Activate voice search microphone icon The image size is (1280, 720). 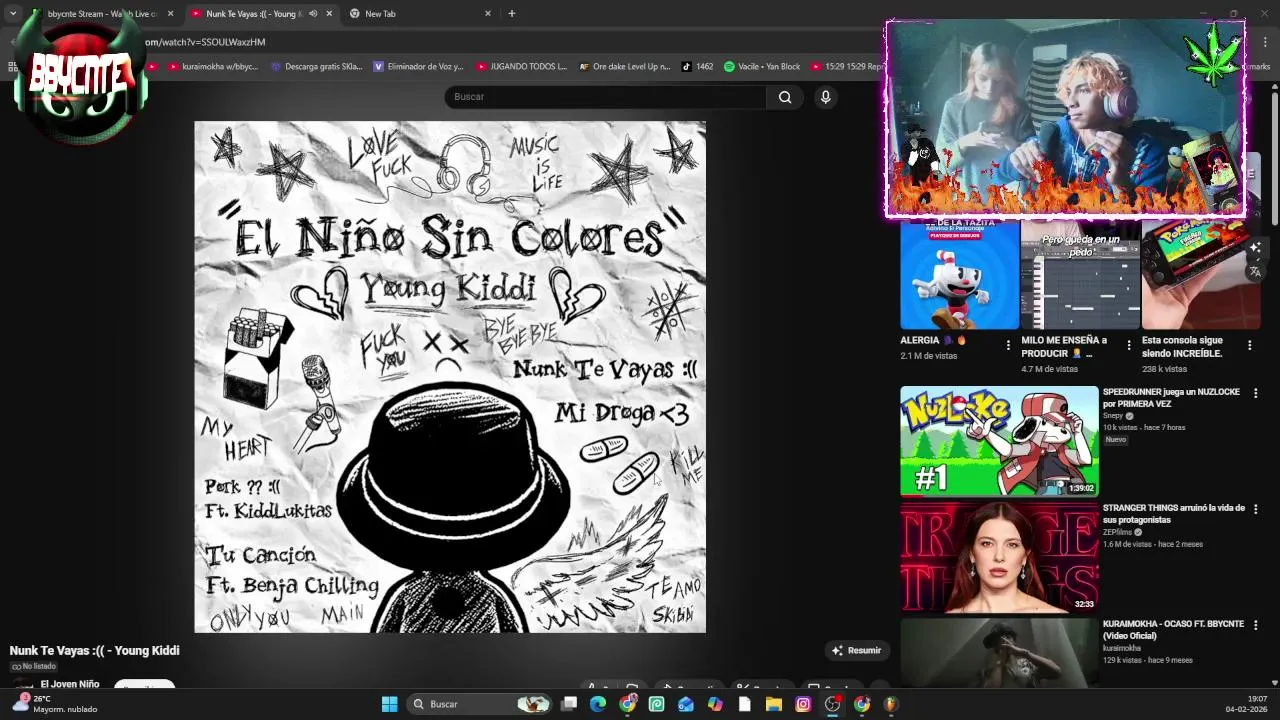825,97
